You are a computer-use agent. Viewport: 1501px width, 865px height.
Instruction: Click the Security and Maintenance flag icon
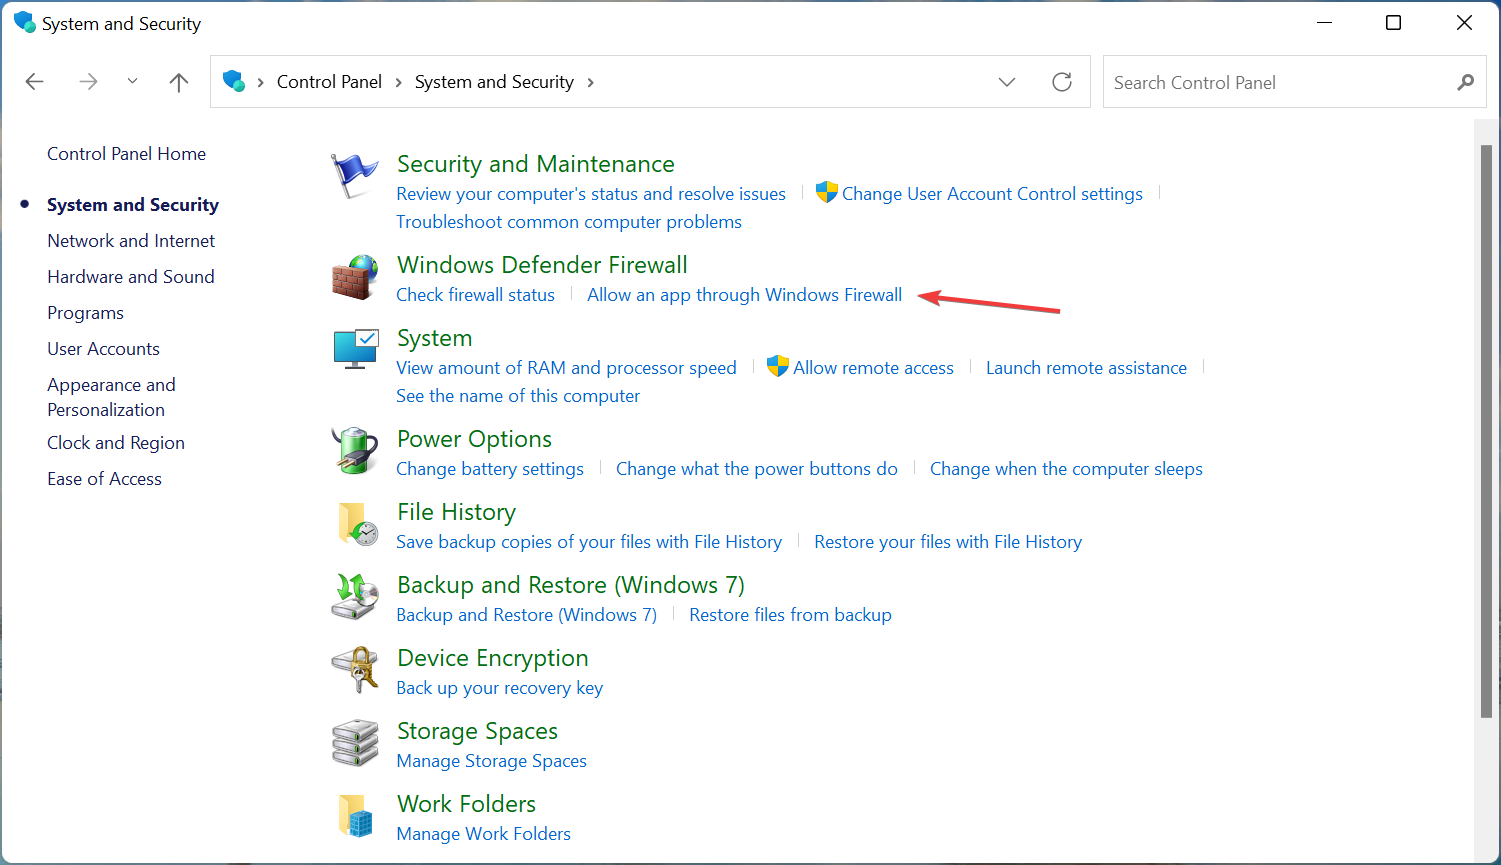coord(355,176)
